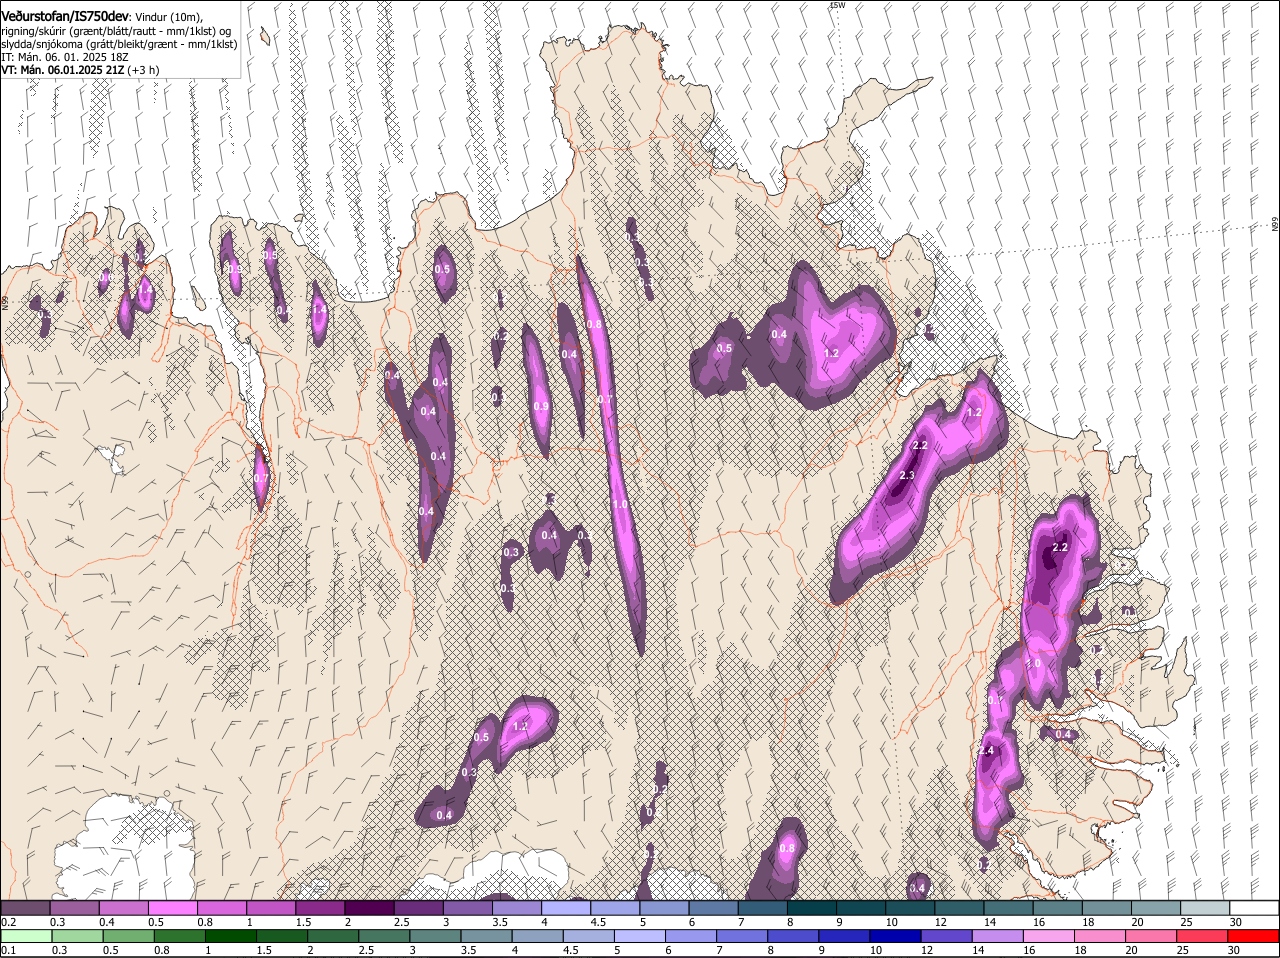Click the 2.4 precipitation value on the map

coord(986,751)
